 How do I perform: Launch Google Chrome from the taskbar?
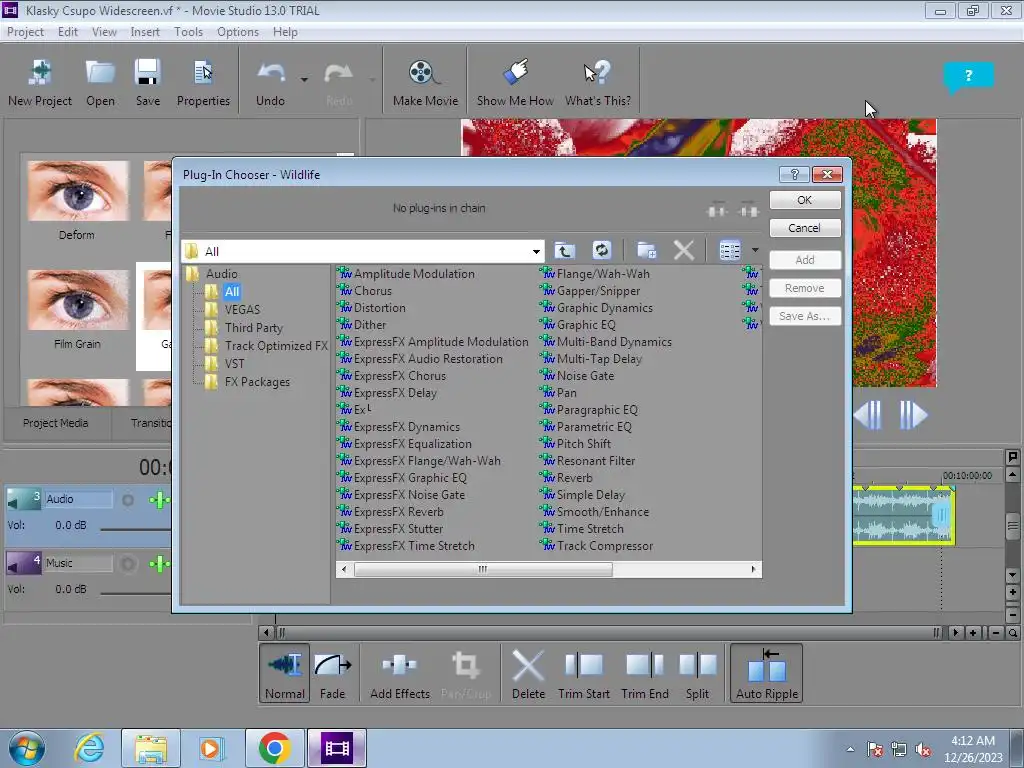point(274,748)
